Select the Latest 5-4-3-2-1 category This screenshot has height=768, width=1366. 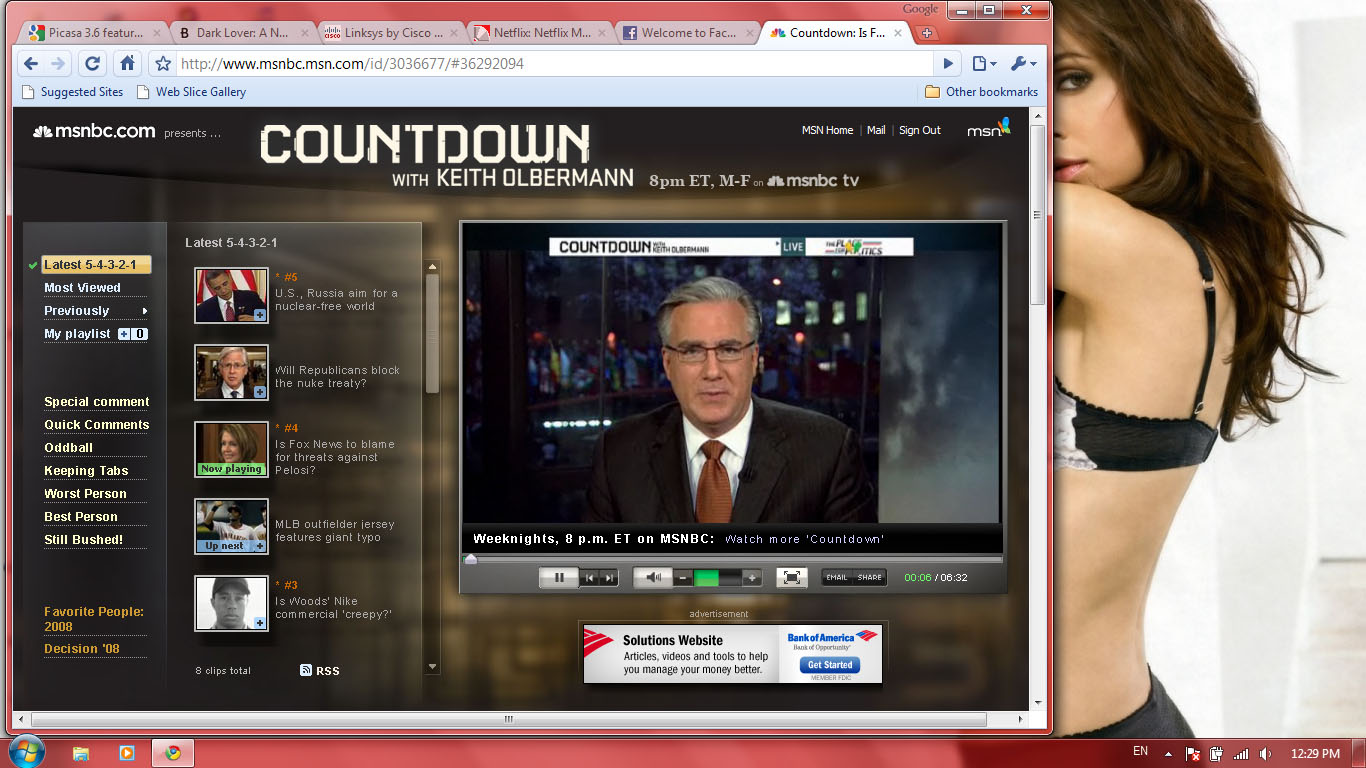point(96,265)
